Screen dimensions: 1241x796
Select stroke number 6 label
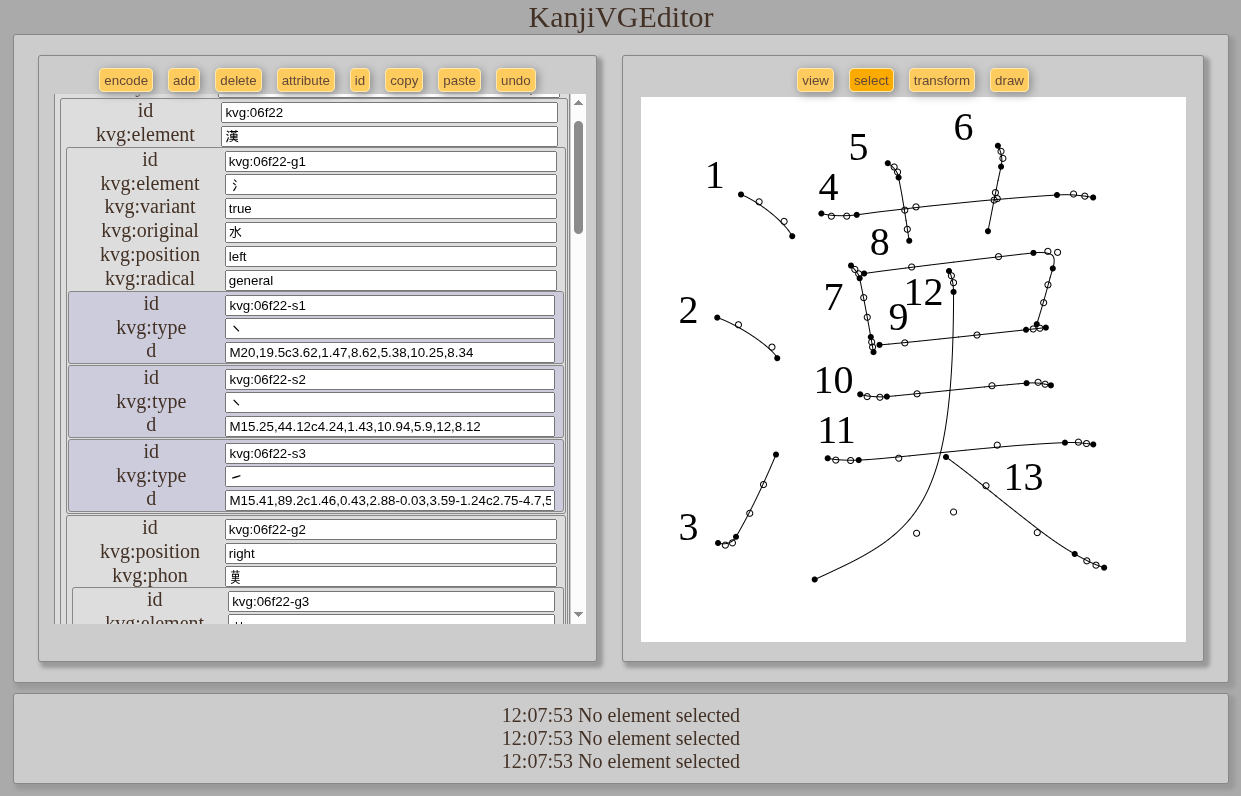(963, 127)
